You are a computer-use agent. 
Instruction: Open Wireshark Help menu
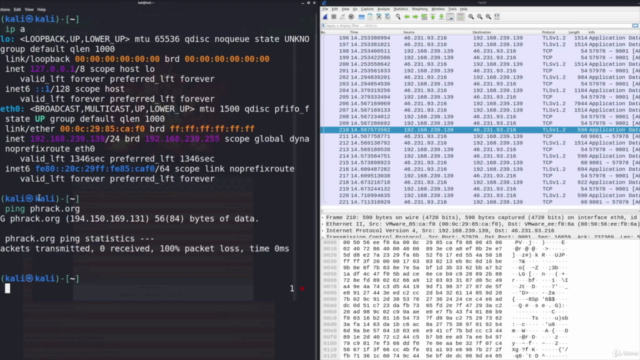[x=464, y=9]
